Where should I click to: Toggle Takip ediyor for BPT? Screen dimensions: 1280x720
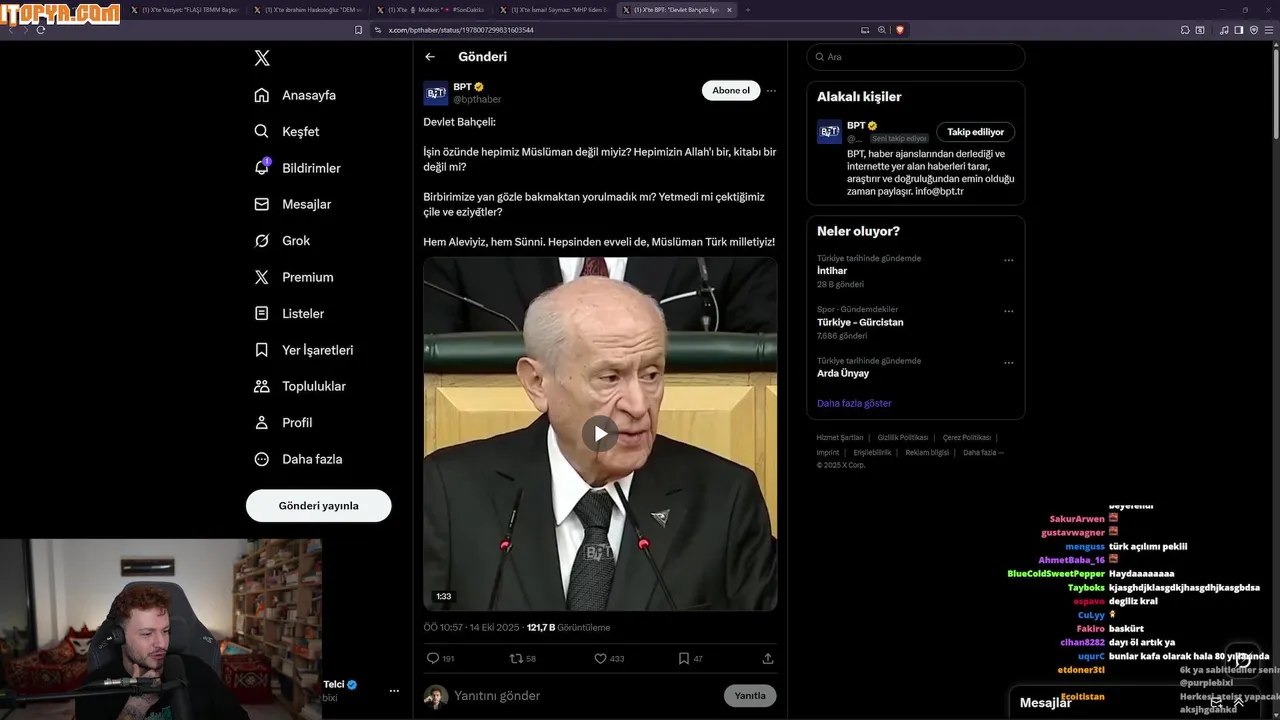(976, 132)
